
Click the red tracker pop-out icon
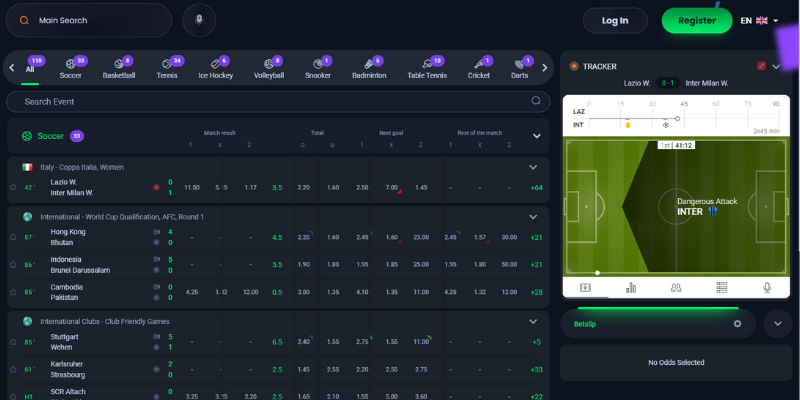[x=762, y=66]
